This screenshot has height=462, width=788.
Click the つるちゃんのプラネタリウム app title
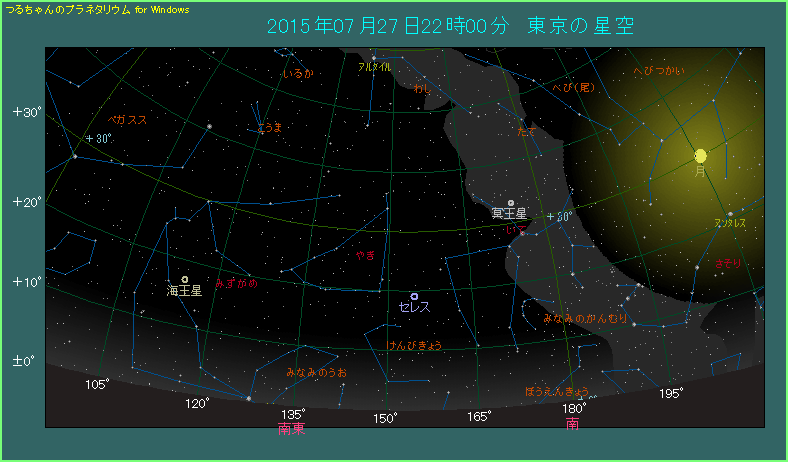(x=68, y=9)
